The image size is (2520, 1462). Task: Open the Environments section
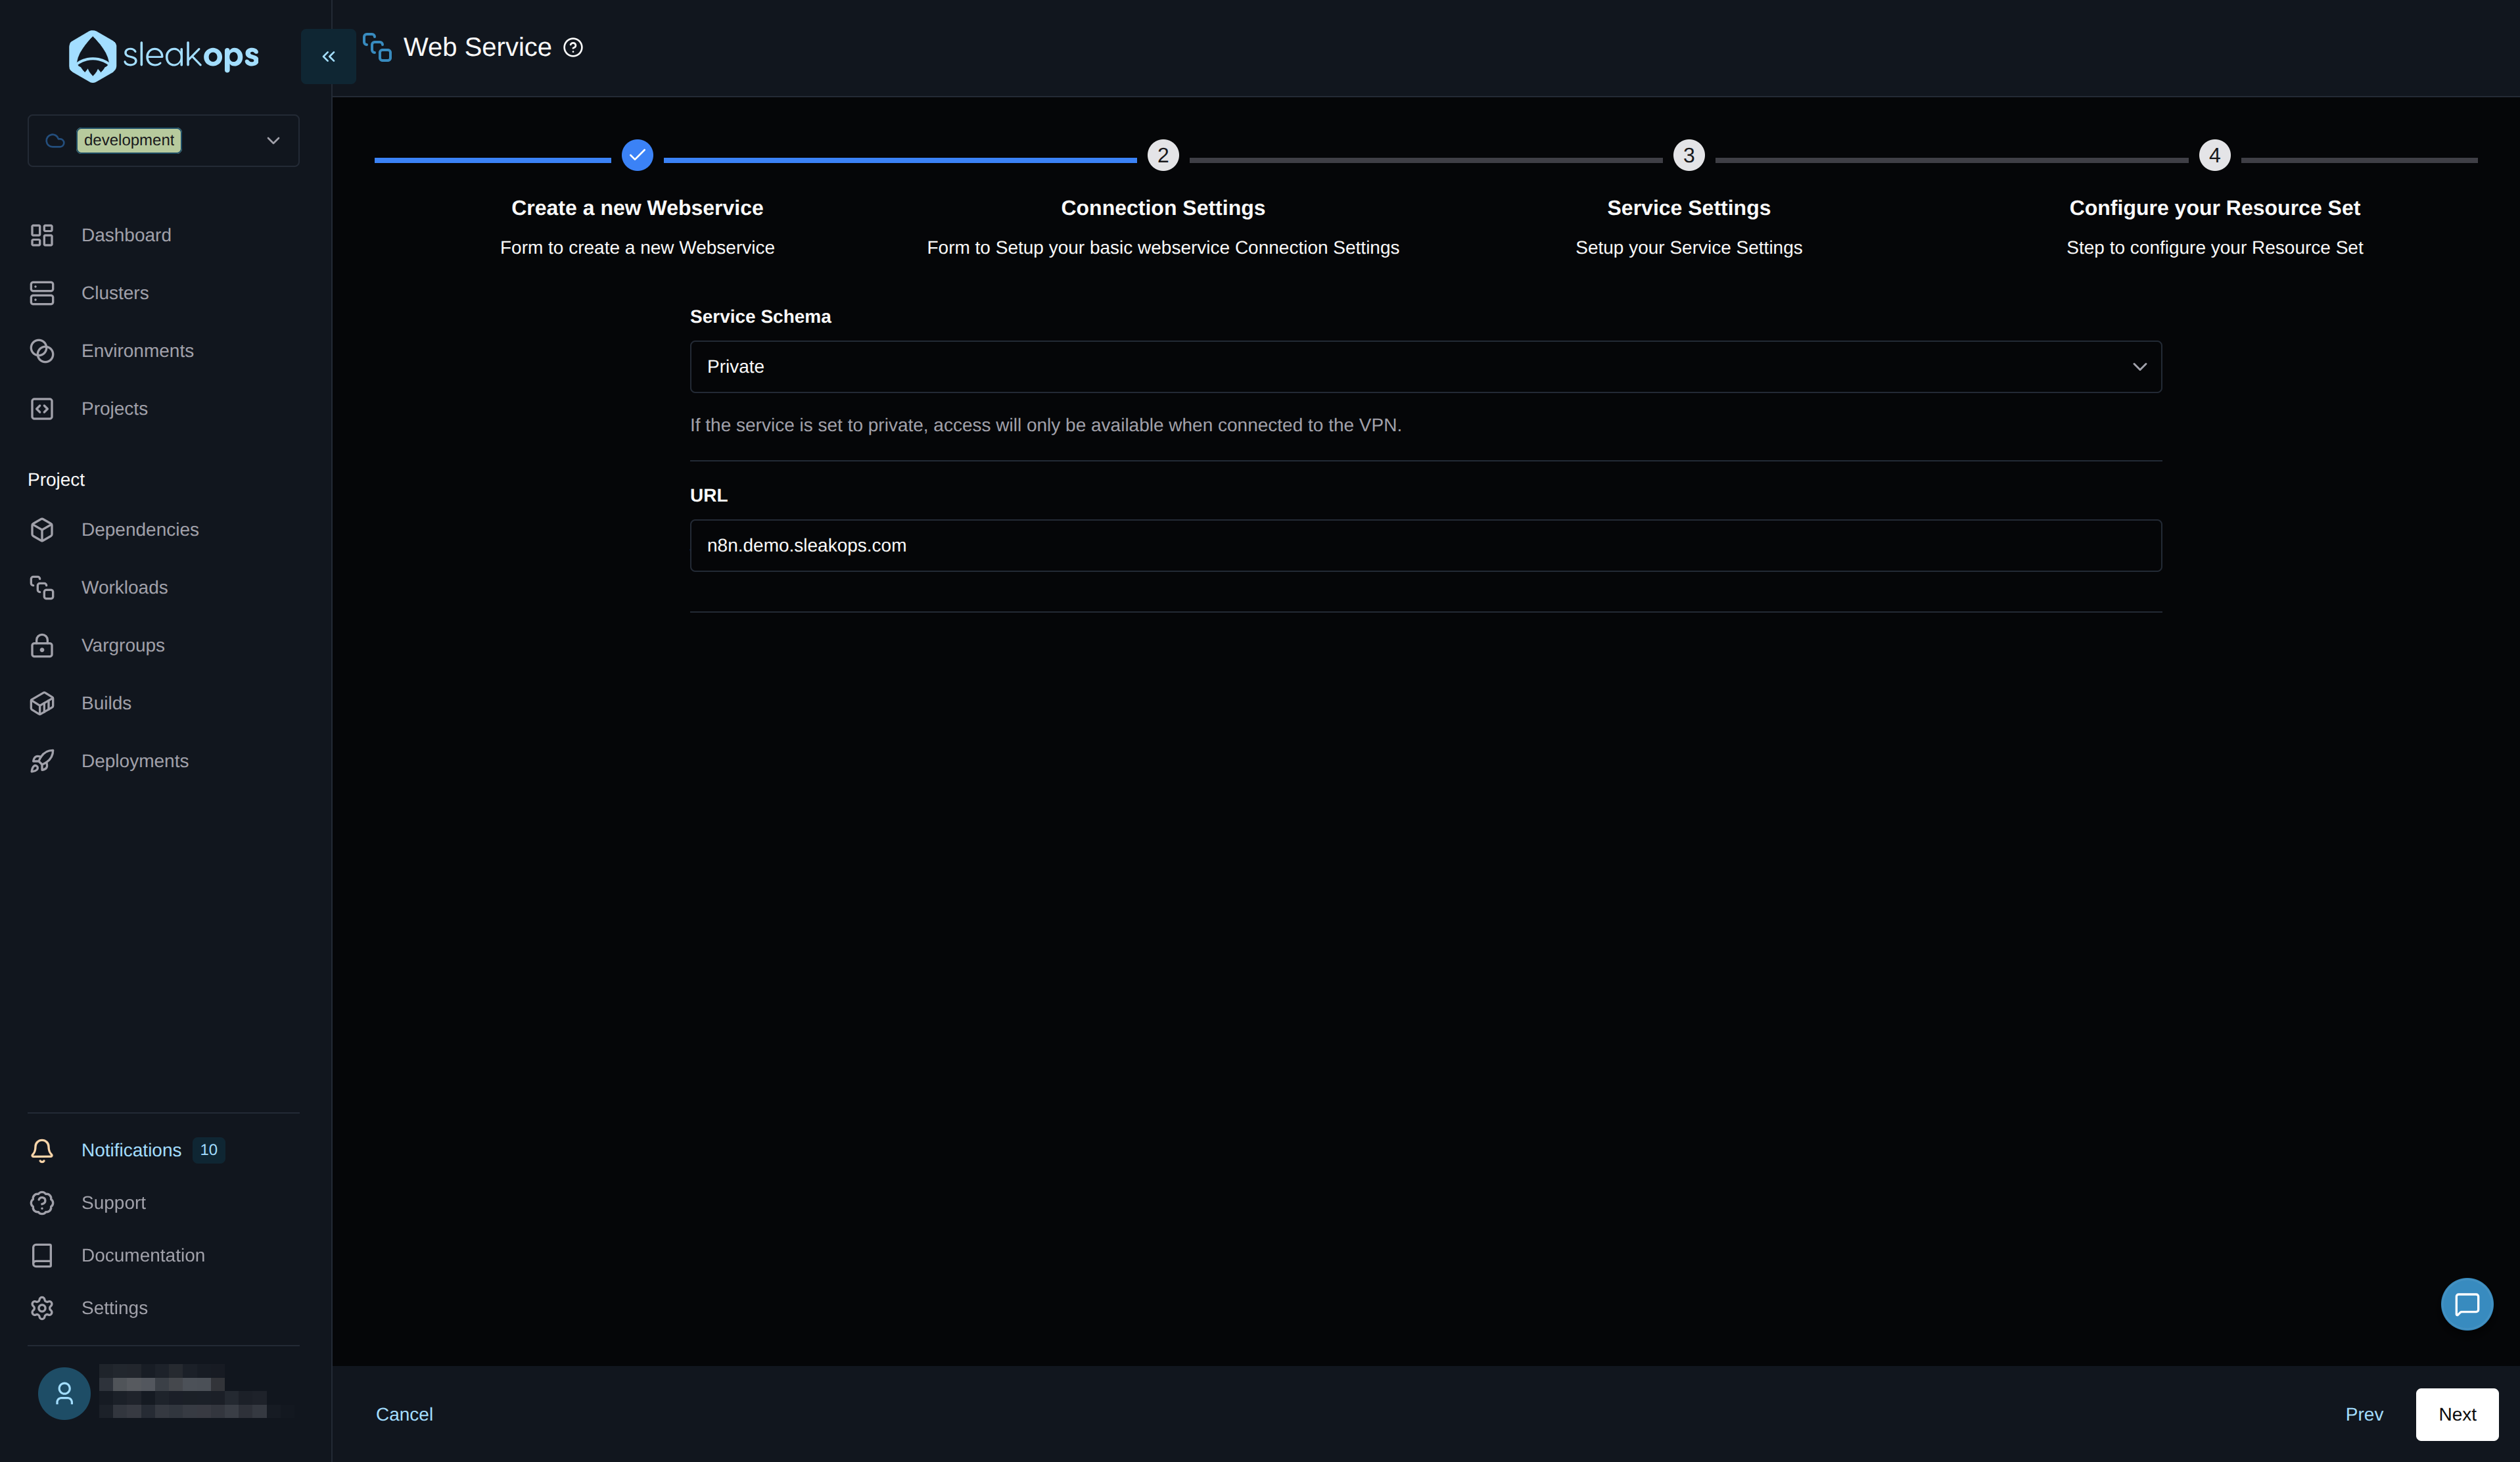coord(137,350)
